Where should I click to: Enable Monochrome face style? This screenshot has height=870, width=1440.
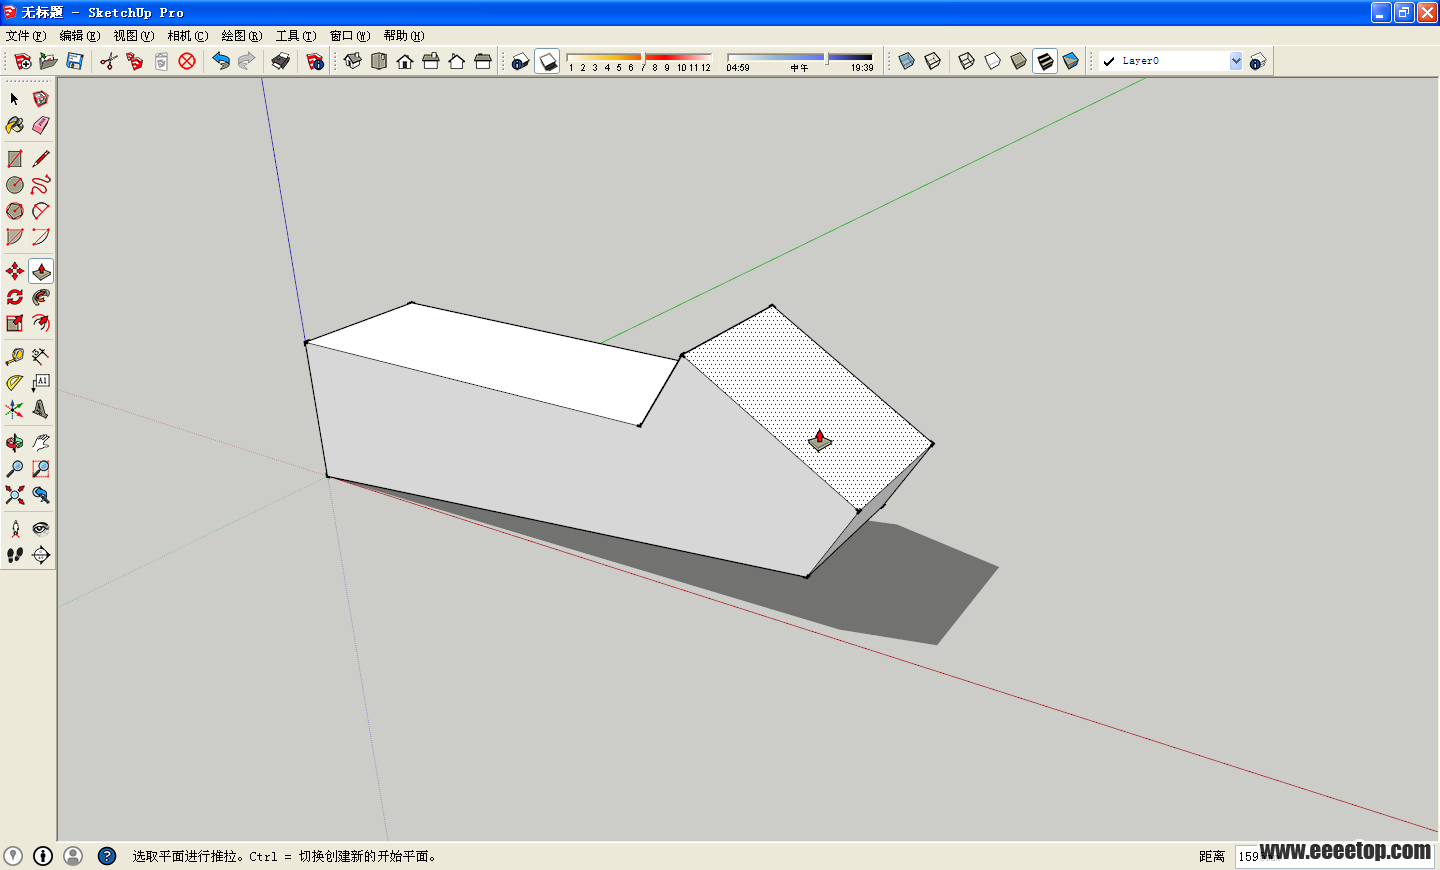click(x=1071, y=61)
